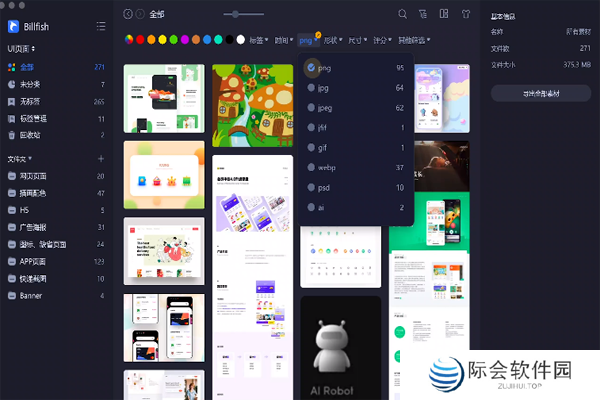The width and height of the screenshot is (600, 400).
Task: Click the search magnifier icon
Action: pos(402,14)
